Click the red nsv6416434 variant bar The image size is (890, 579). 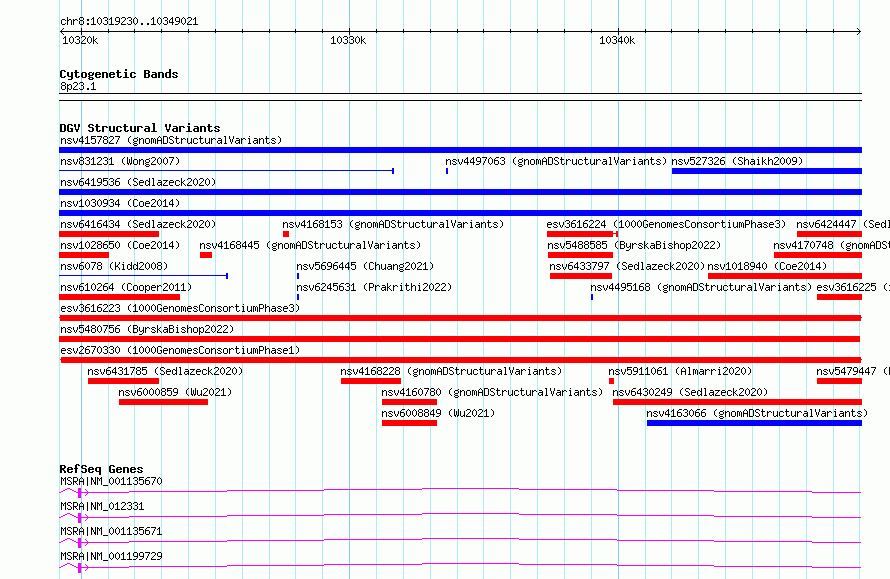109,234
